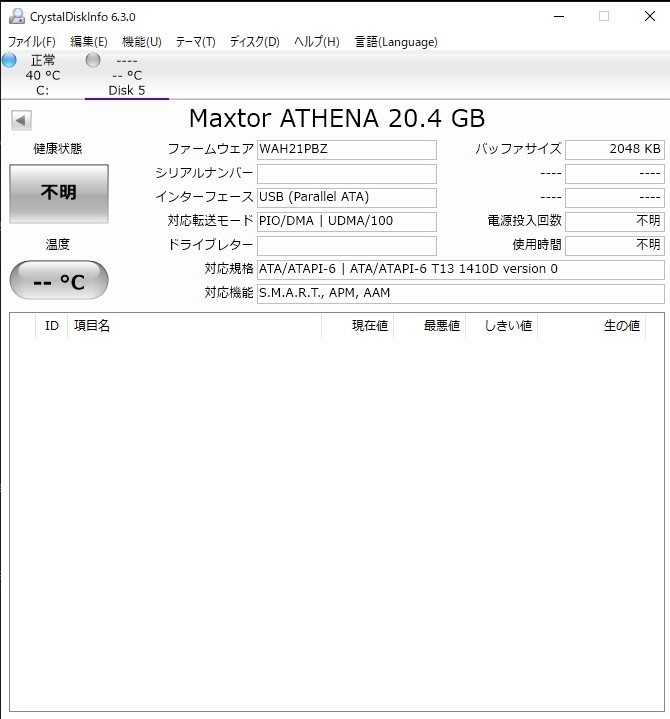Open the 機能(U) menu
This screenshot has height=719, width=670.
coord(142,42)
